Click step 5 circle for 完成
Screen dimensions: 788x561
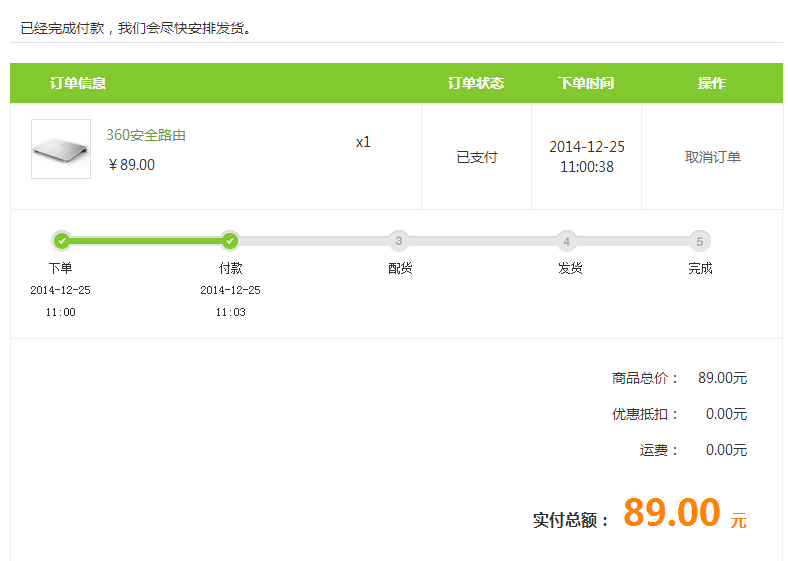coord(700,241)
